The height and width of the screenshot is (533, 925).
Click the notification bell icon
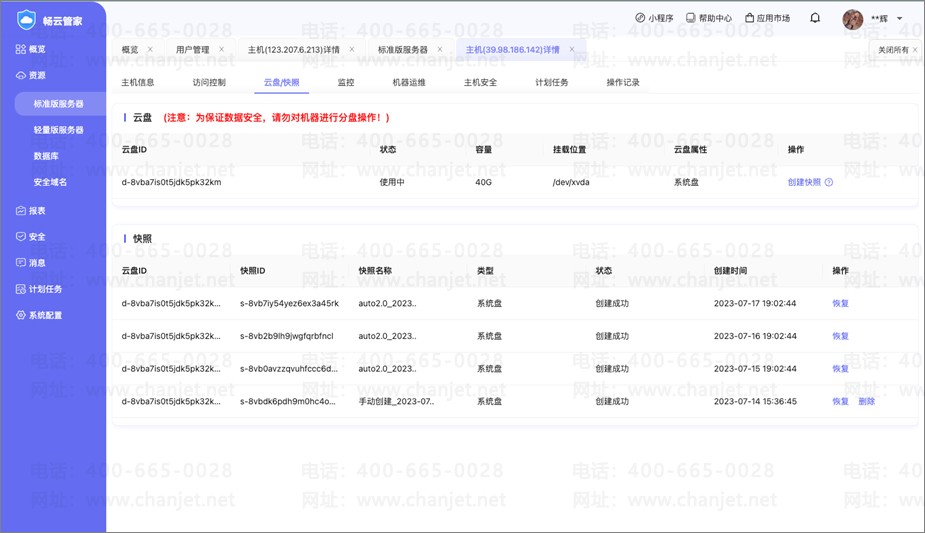[815, 18]
